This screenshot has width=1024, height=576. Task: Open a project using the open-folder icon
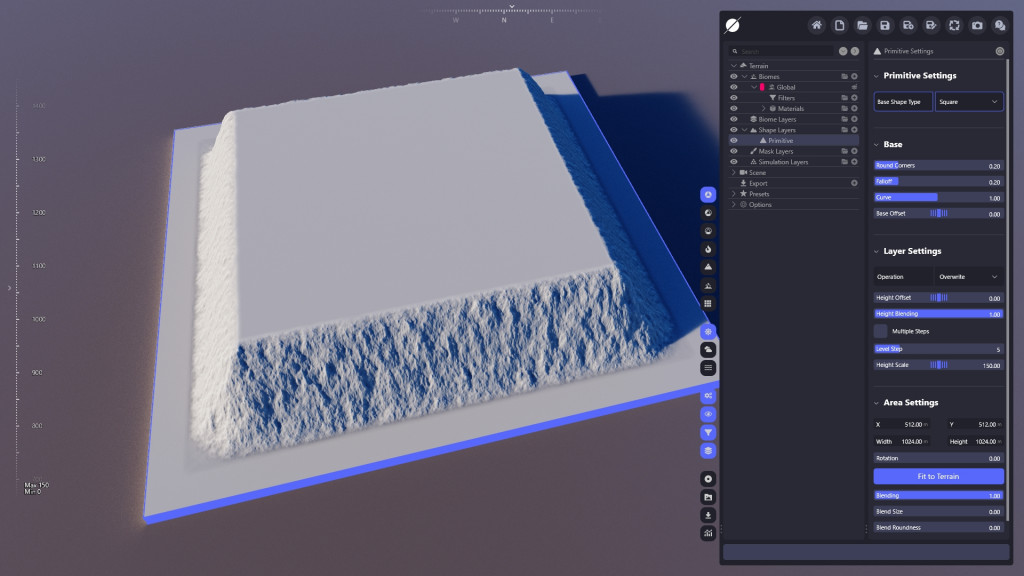pos(862,25)
